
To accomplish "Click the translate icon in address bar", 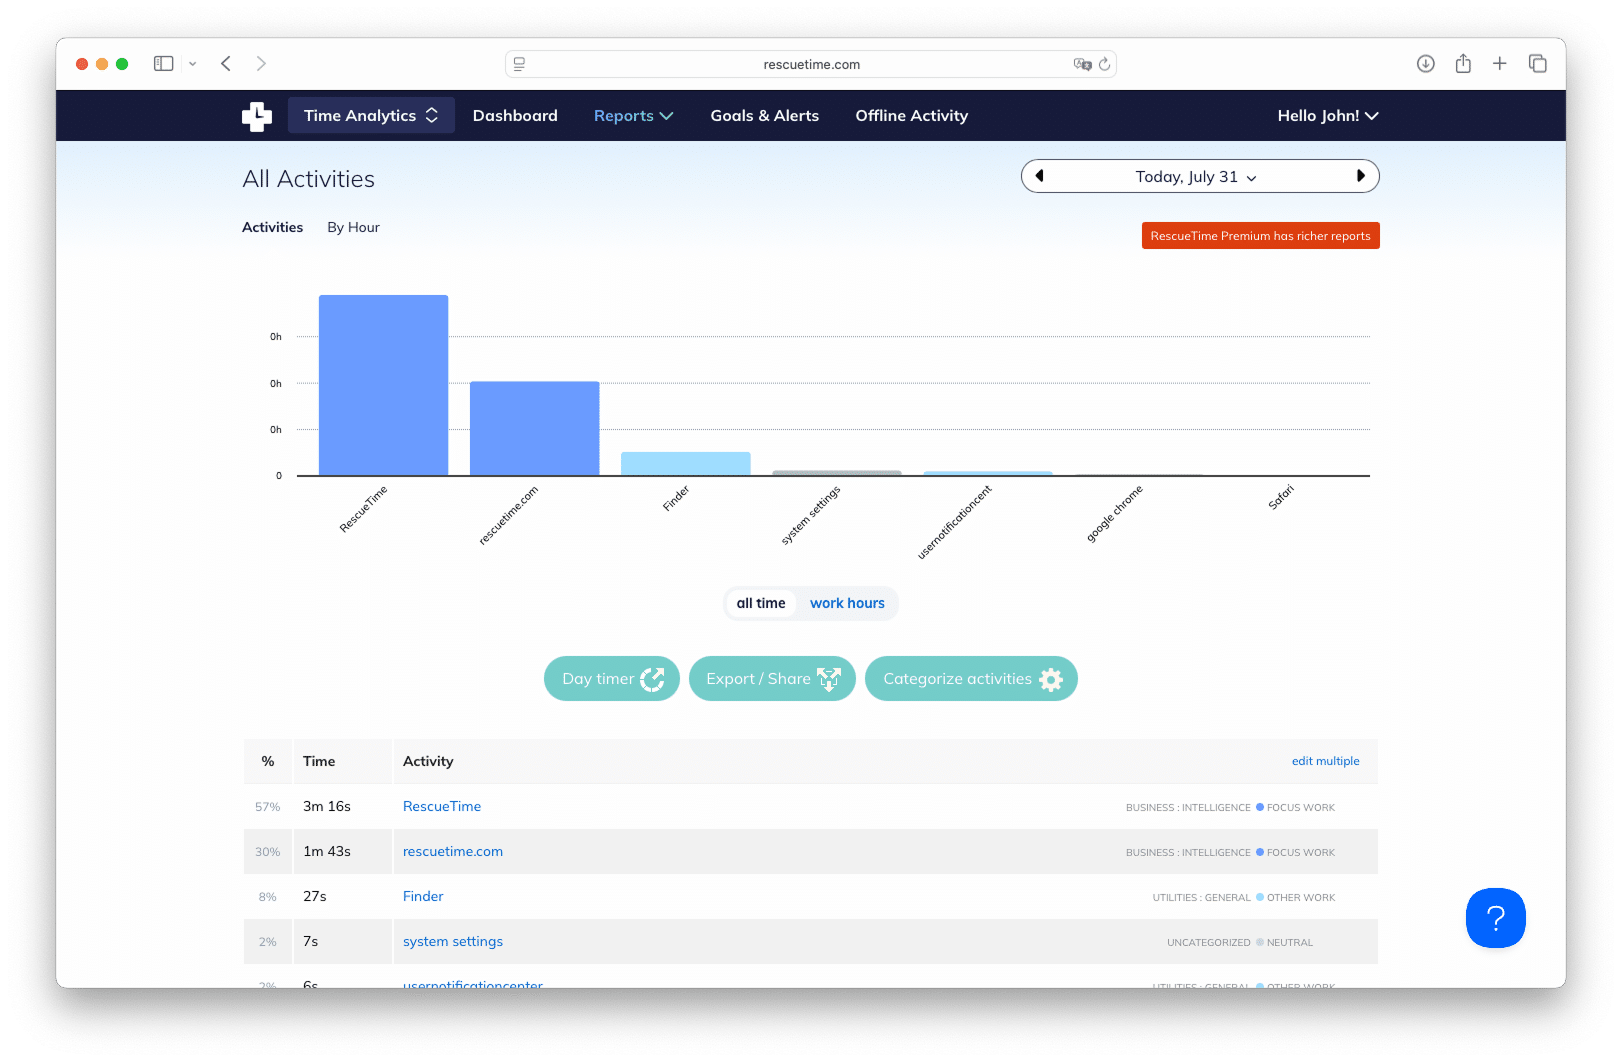I will pyautogui.click(x=1082, y=64).
